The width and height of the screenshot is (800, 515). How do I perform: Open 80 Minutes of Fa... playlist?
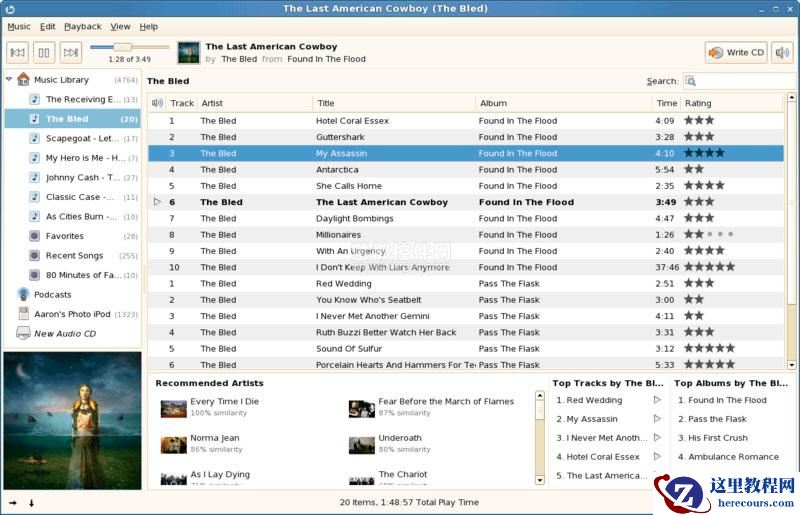[x=71, y=275]
